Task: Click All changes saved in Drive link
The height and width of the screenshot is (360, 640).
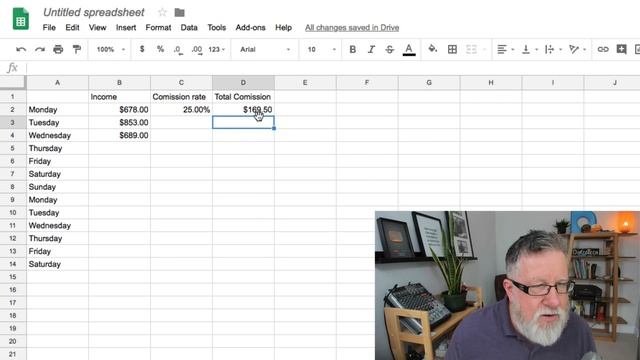Action: coord(352,27)
